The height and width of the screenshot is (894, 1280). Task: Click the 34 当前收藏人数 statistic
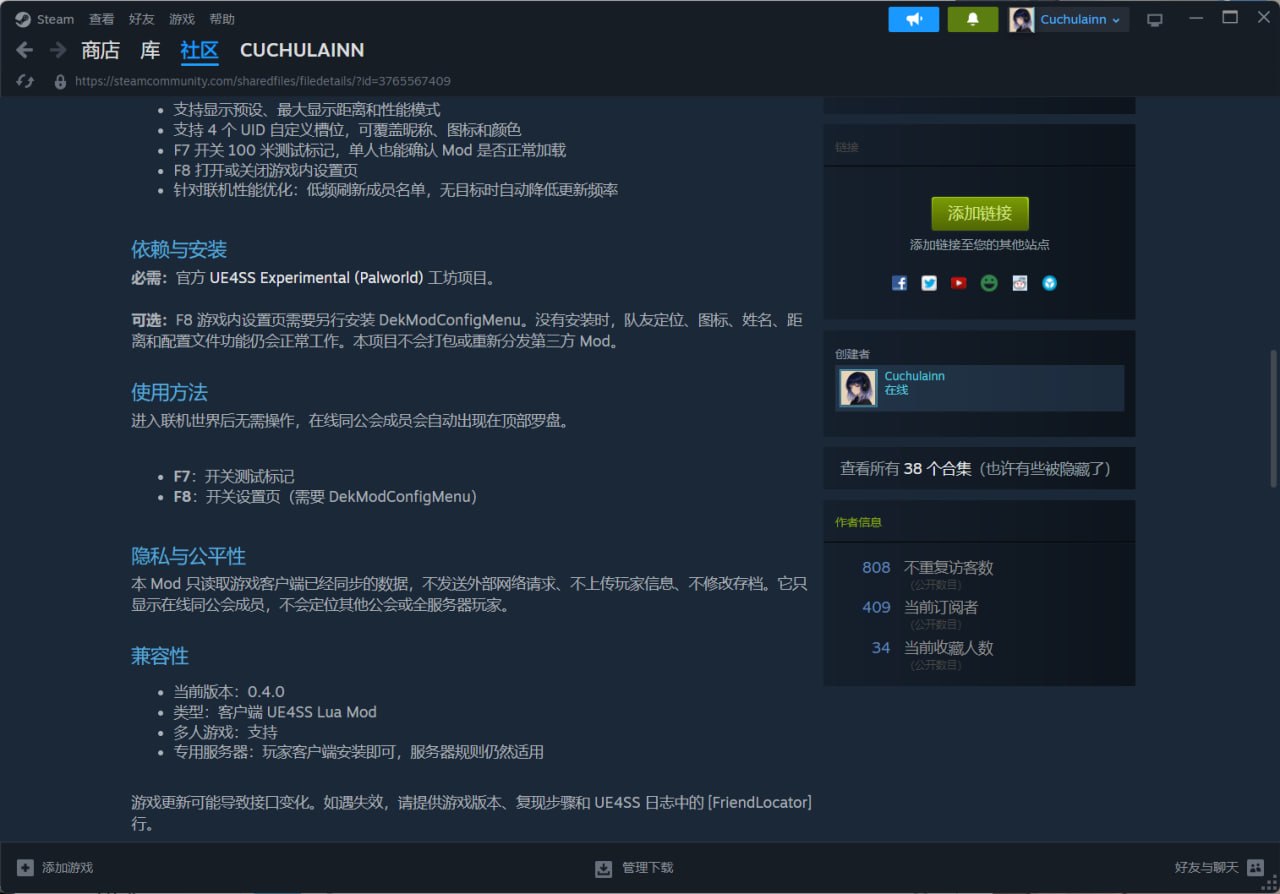tap(932, 648)
